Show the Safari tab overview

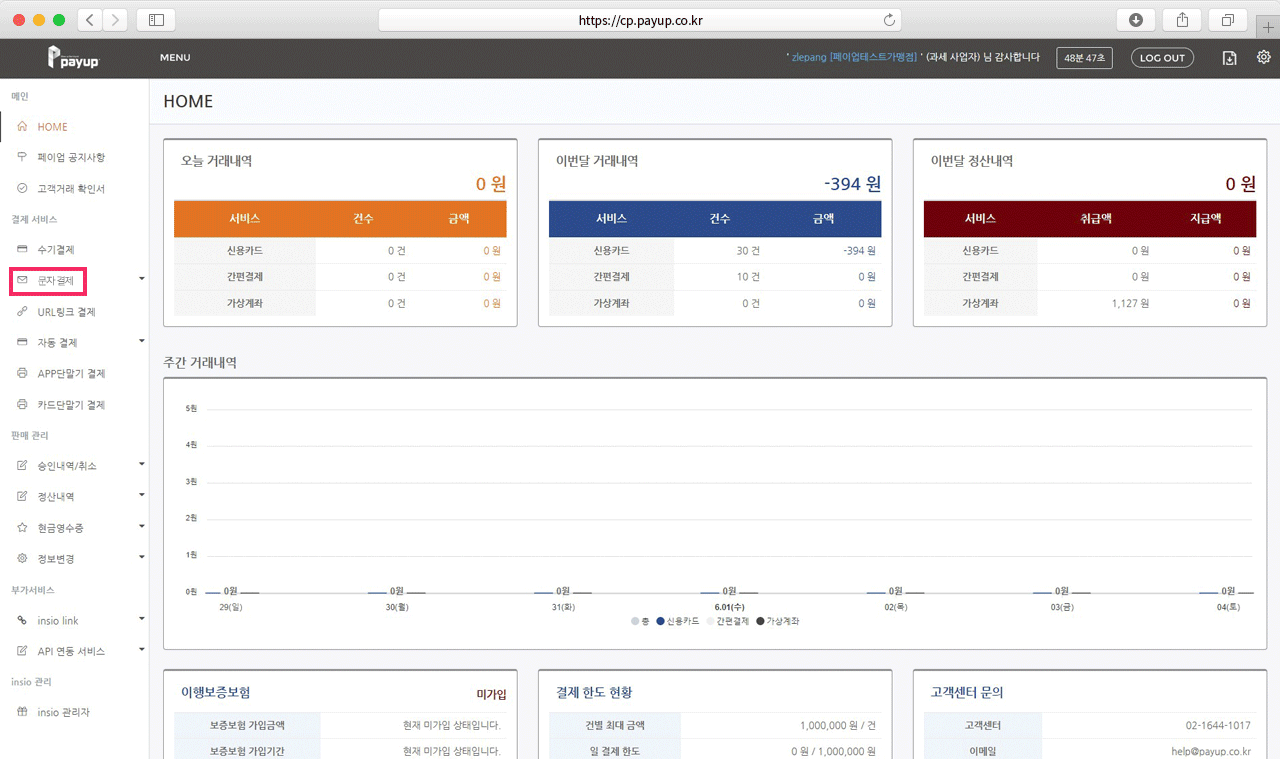point(1227,20)
